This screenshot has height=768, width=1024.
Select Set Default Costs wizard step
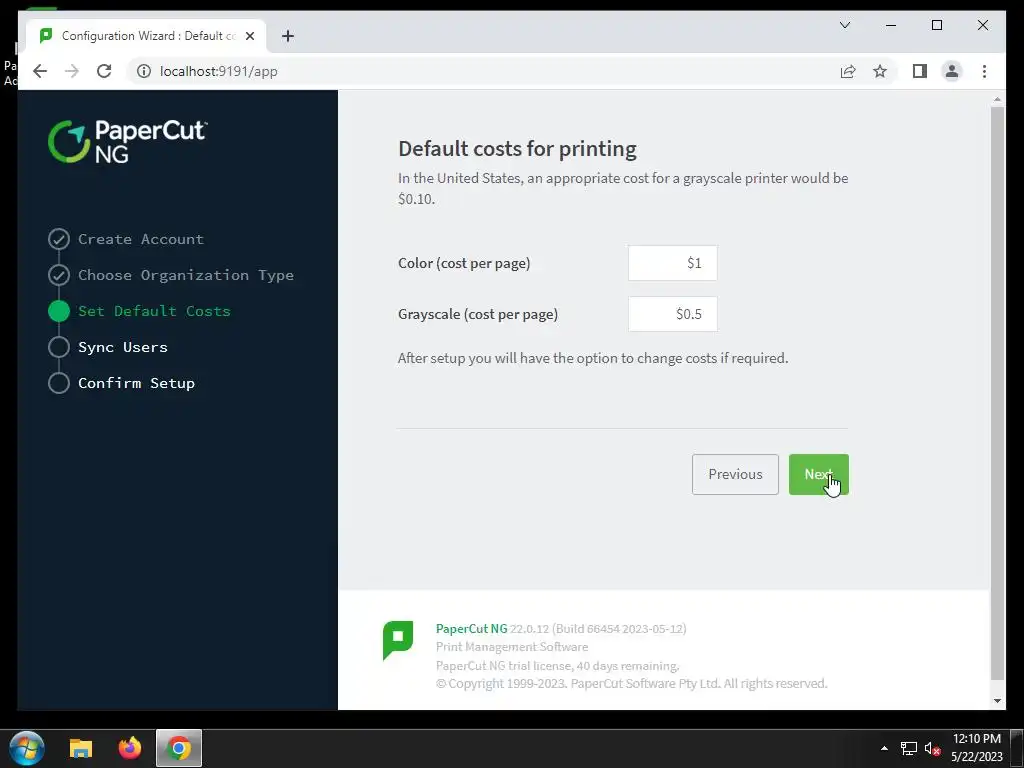pyautogui.click(x=154, y=311)
